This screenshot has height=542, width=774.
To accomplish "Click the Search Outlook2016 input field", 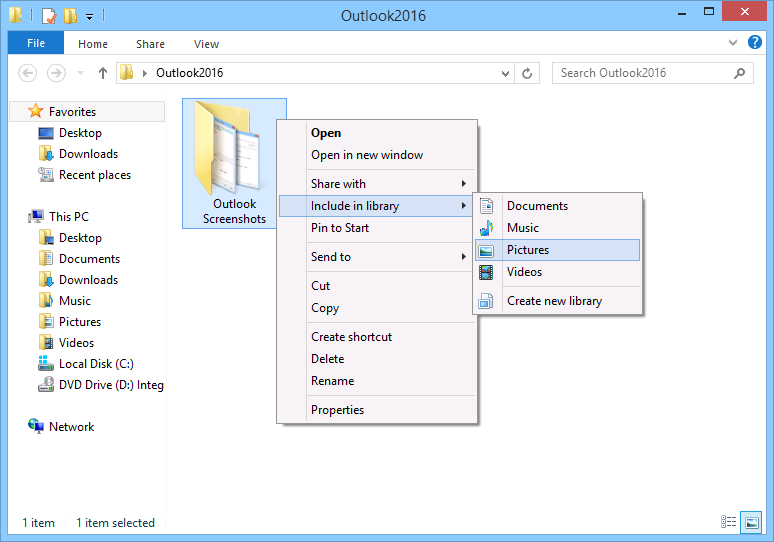I will pos(640,73).
